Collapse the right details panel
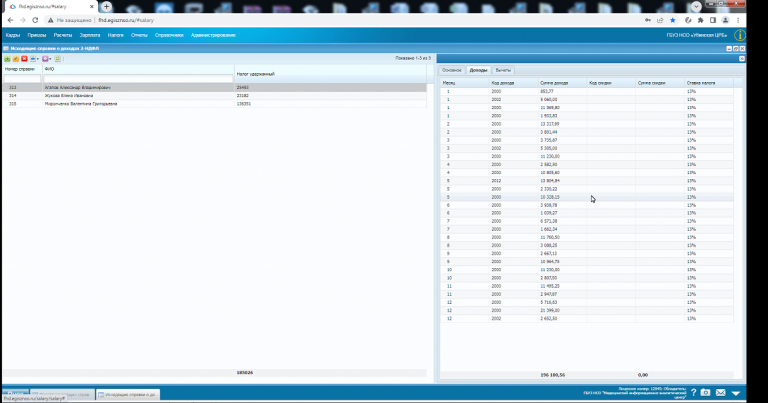 pyautogui.click(x=742, y=58)
